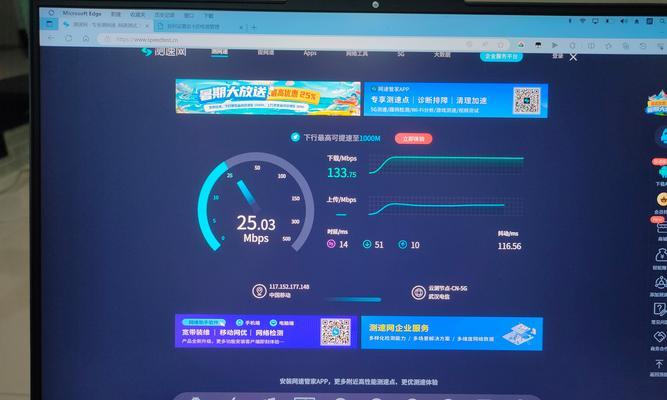The width and height of the screenshot is (667, 400).
Task: Open the sidebar money bag icon
Action: (x=661, y=255)
